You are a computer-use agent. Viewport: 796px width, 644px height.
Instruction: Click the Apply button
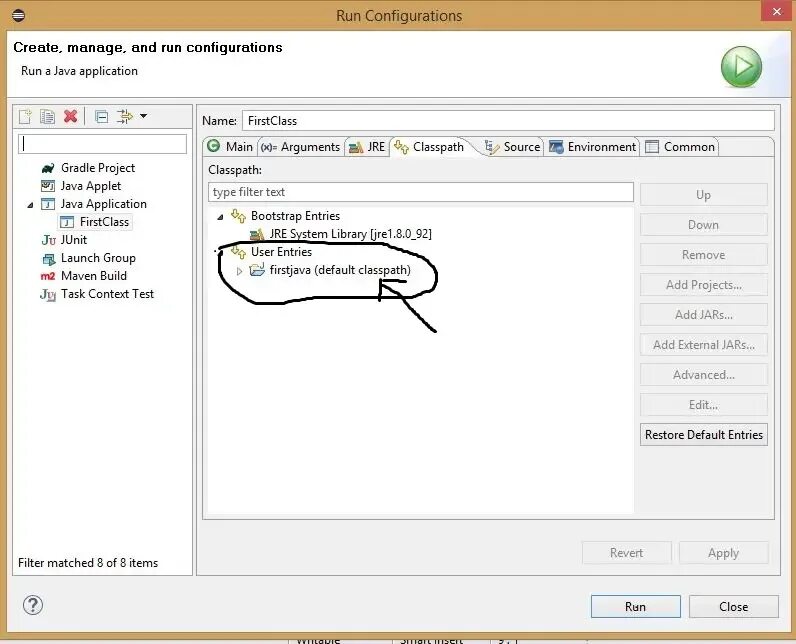[x=723, y=553]
